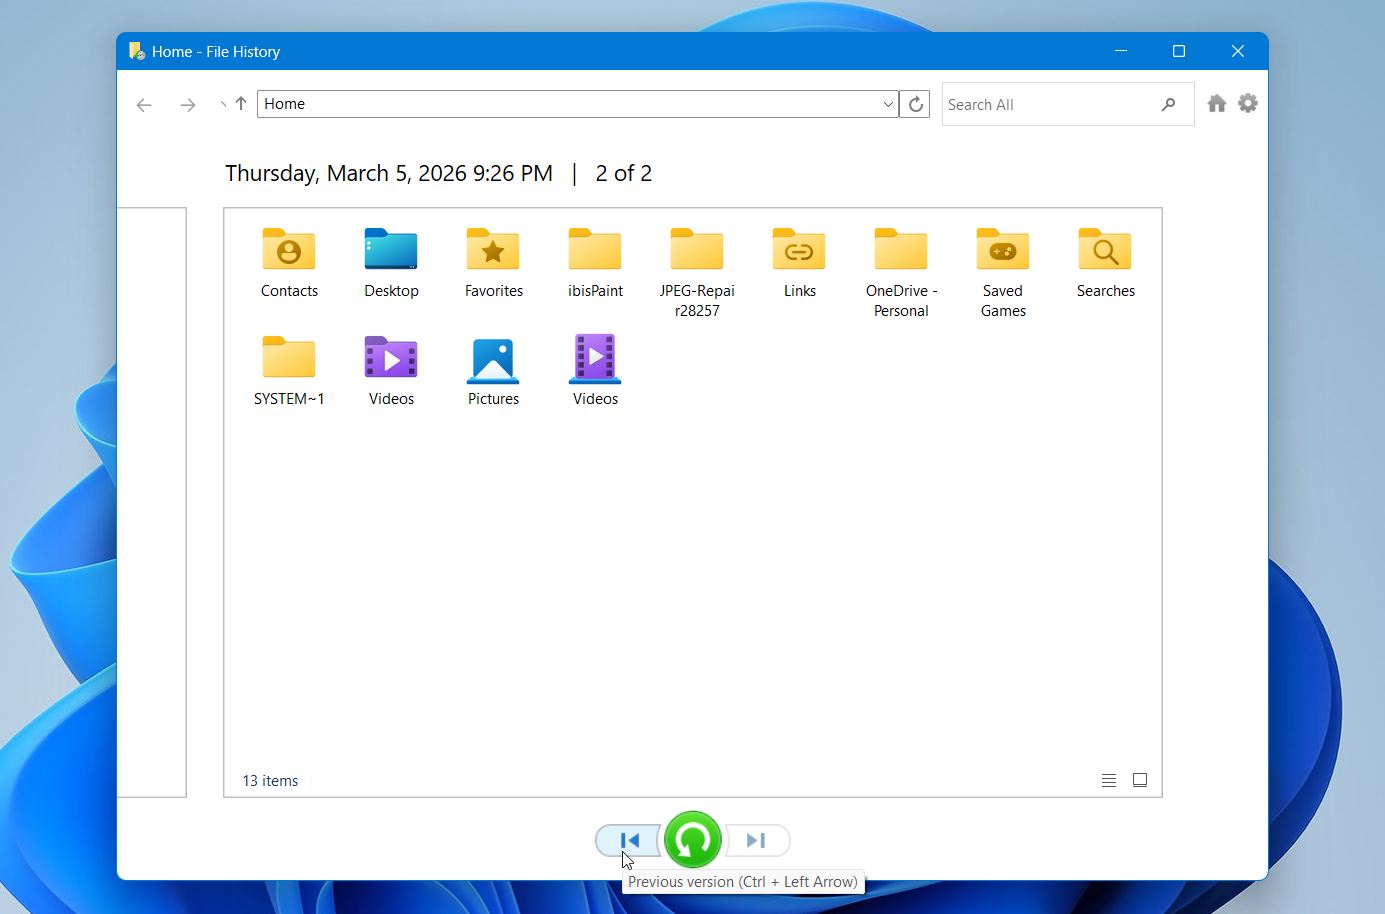Click the forward navigation arrow
1385x914 pixels.
click(x=188, y=104)
